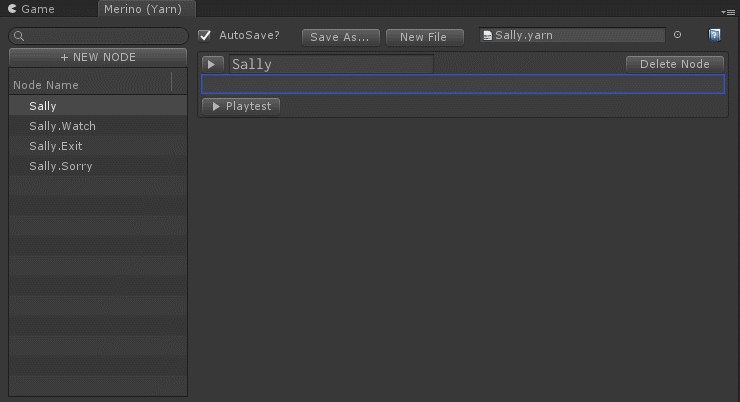740x402 pixels.
Task: Click the New File button
Action: [423, 37]
